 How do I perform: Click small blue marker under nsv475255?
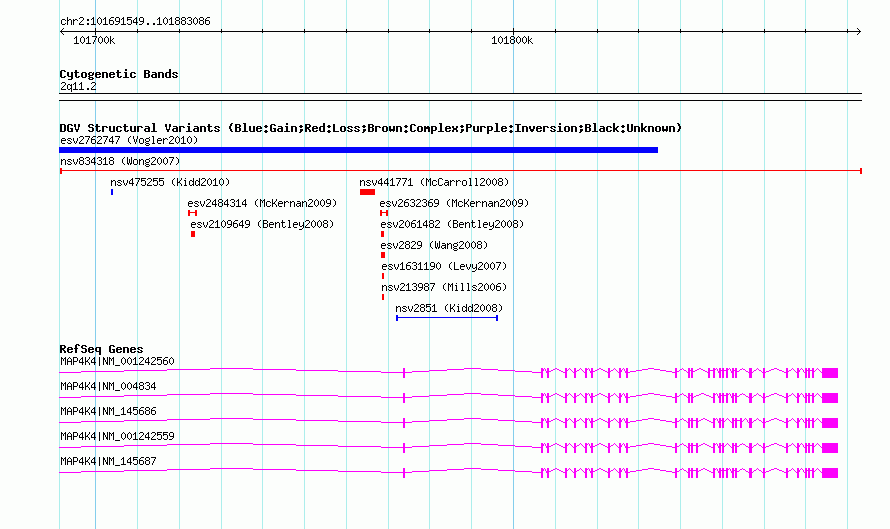[x=112, y=192]
